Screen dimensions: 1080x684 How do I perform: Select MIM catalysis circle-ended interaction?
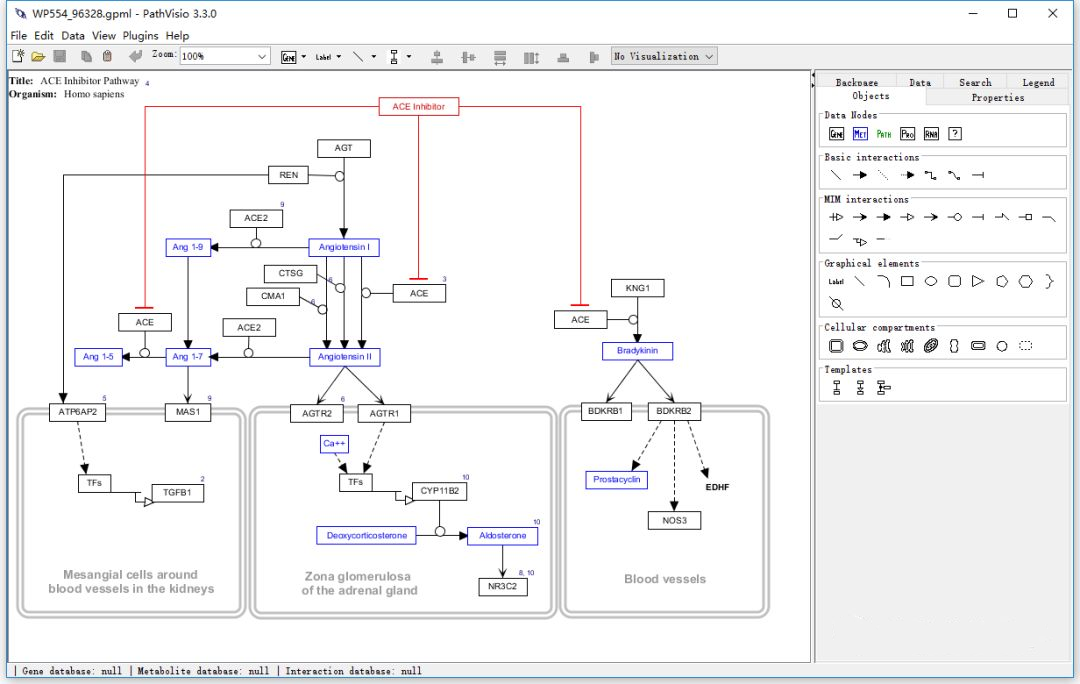(955, 217)
